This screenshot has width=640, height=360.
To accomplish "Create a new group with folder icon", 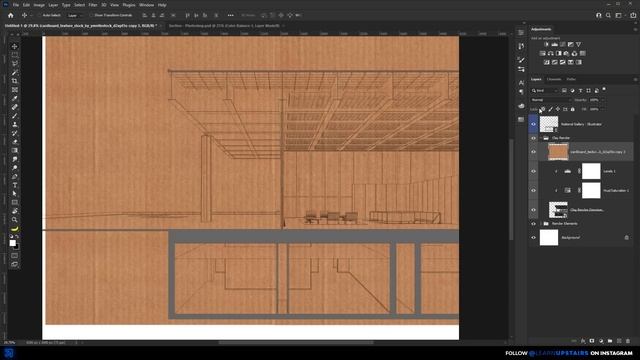I will tap(610, 341).
